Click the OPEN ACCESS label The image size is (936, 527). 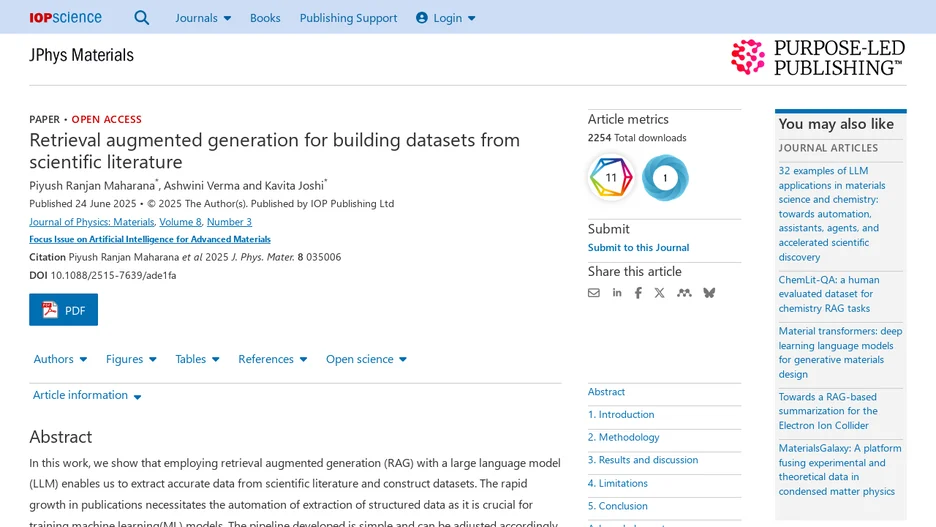tap(106, 119)
